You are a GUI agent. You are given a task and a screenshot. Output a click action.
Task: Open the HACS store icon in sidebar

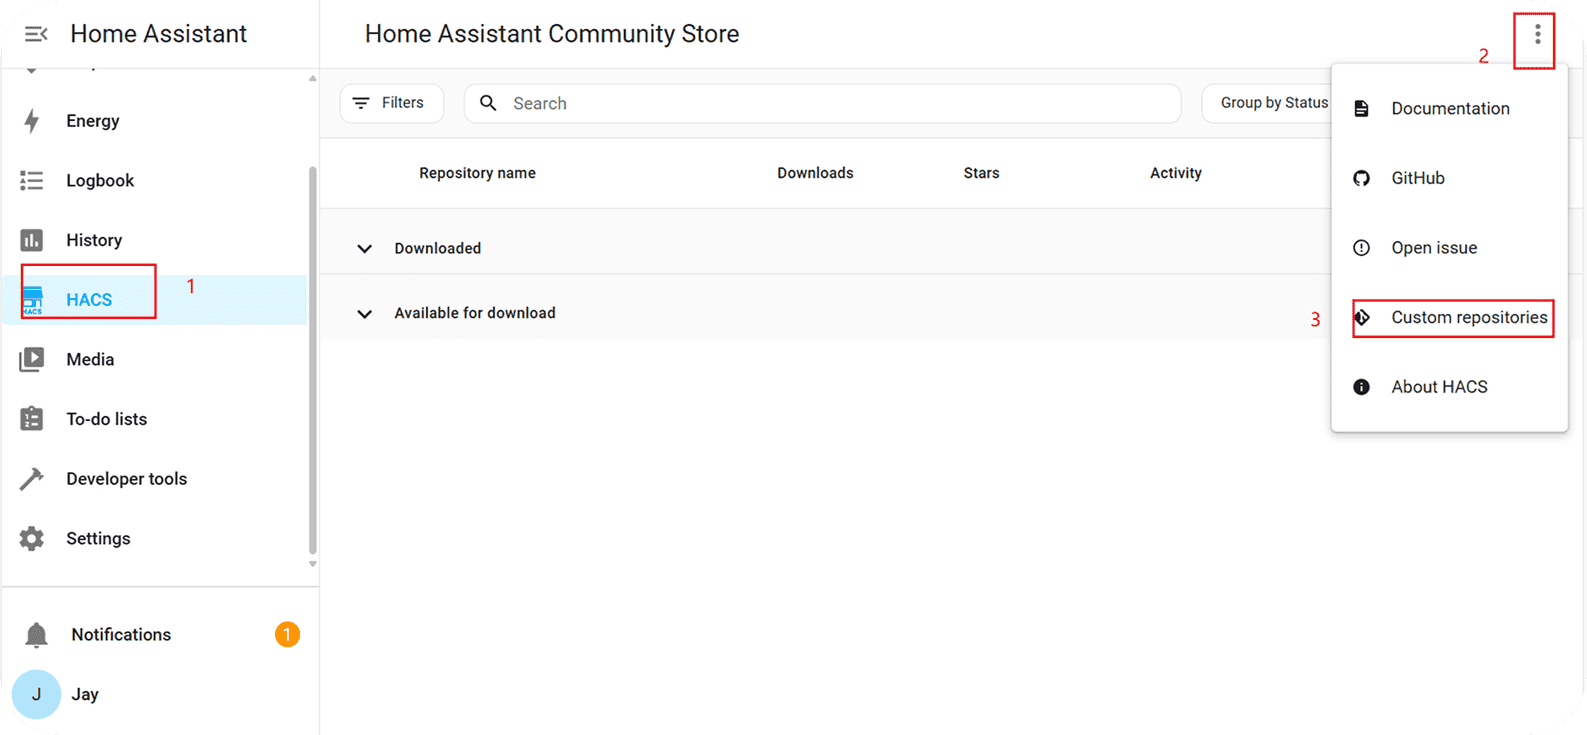[x=32, y=300]
